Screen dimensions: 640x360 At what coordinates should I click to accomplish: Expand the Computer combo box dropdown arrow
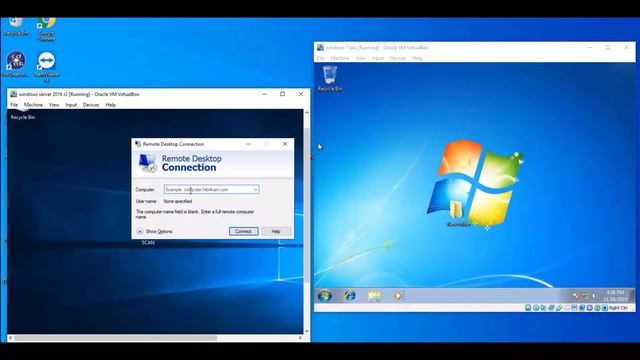point(256,189)
